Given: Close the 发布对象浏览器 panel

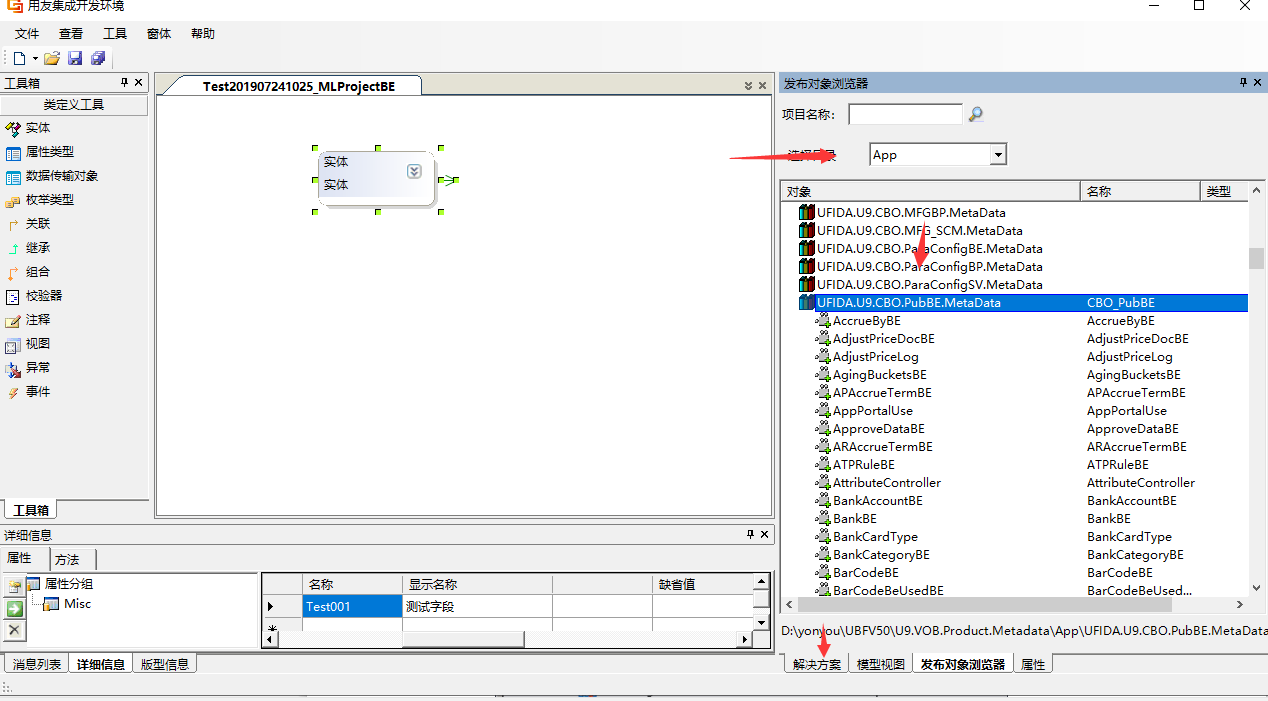Looking at the screenshot, I should pos(1258,83).
